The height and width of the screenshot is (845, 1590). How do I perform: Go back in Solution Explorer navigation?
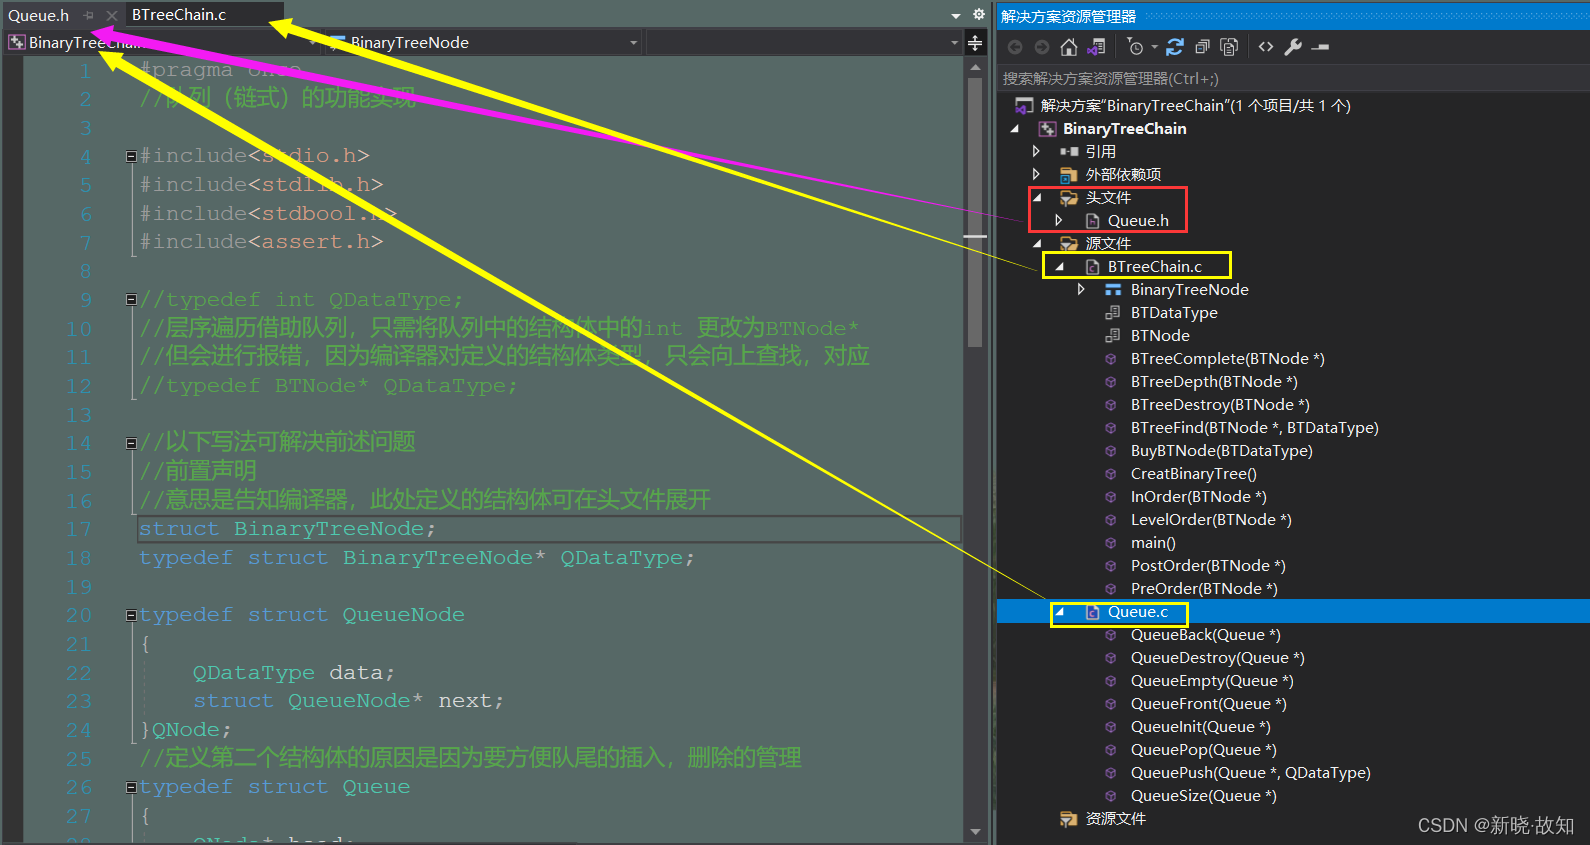[1015, 47]
